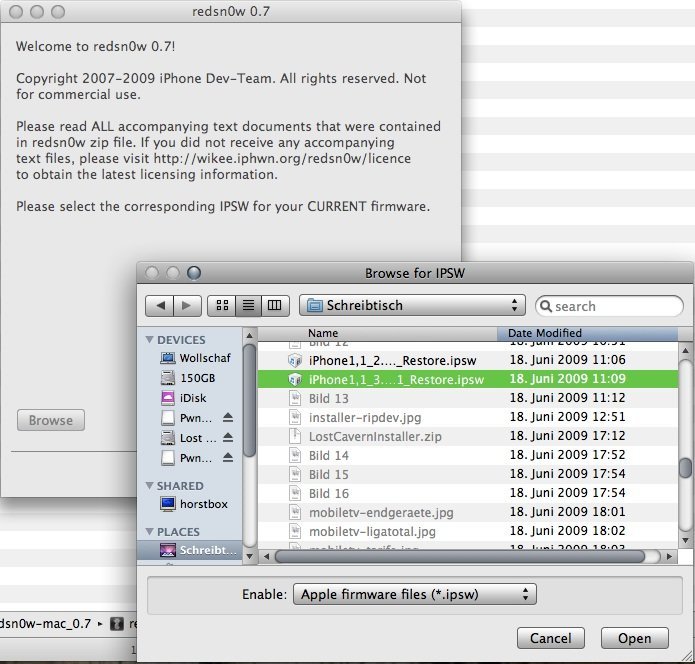Click the date 18. Juni 2009 12:51
695x664 pixels.
pyautogui.click(x=567, y=417)
